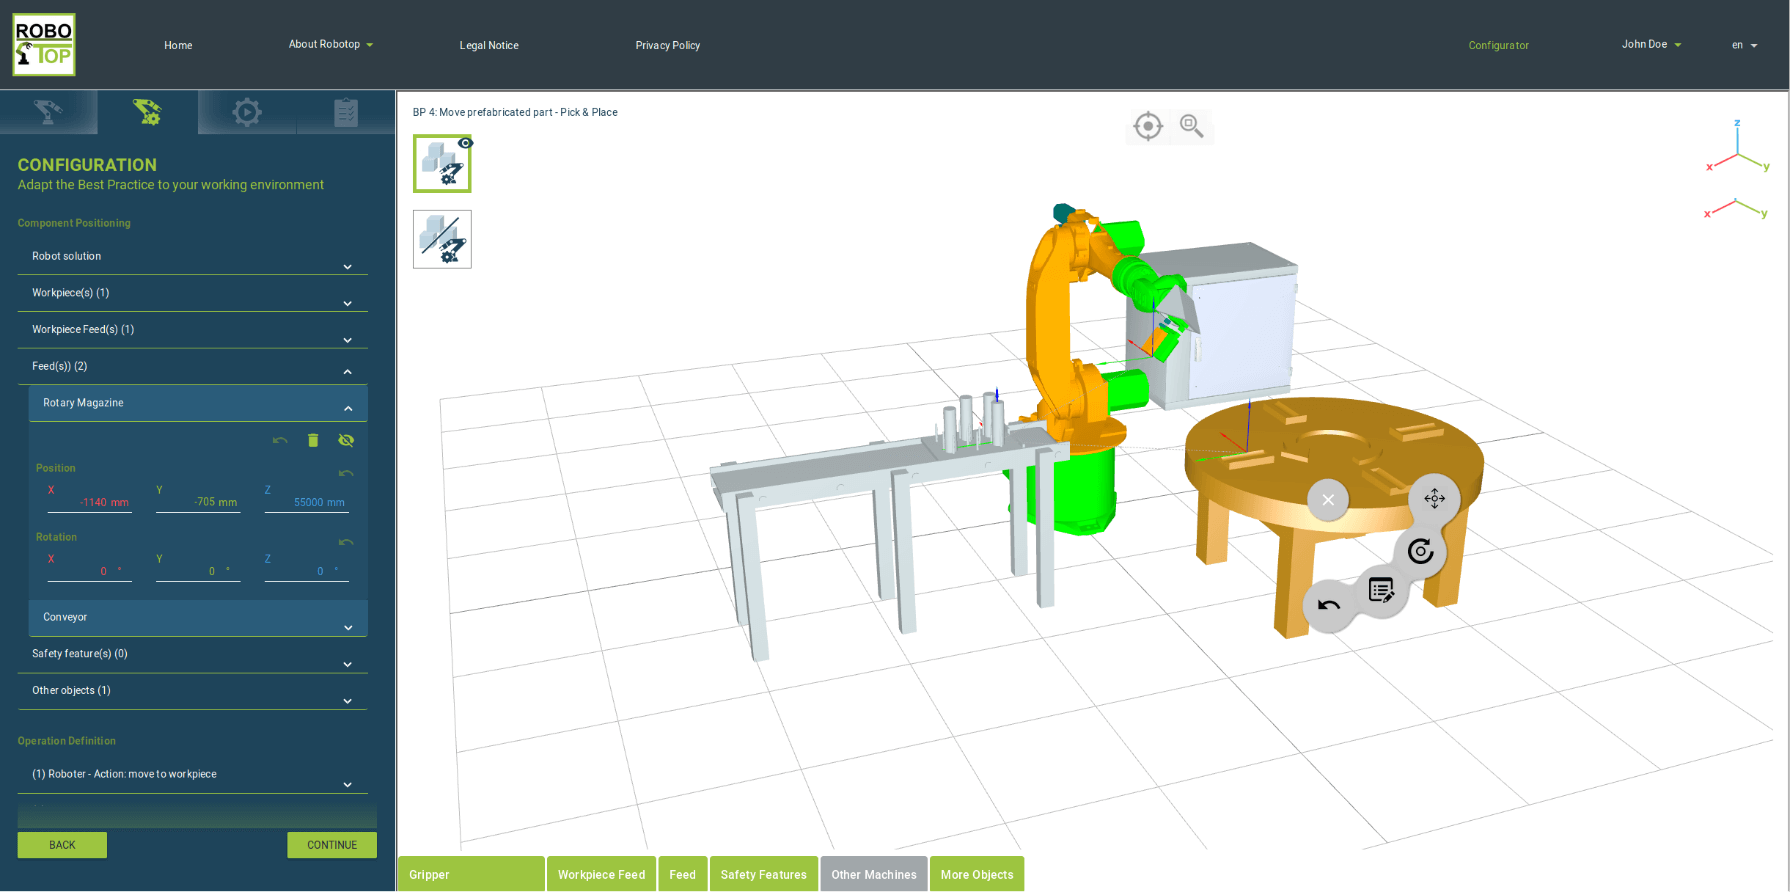Open the Legal Notice page

(x=489, y=45)
